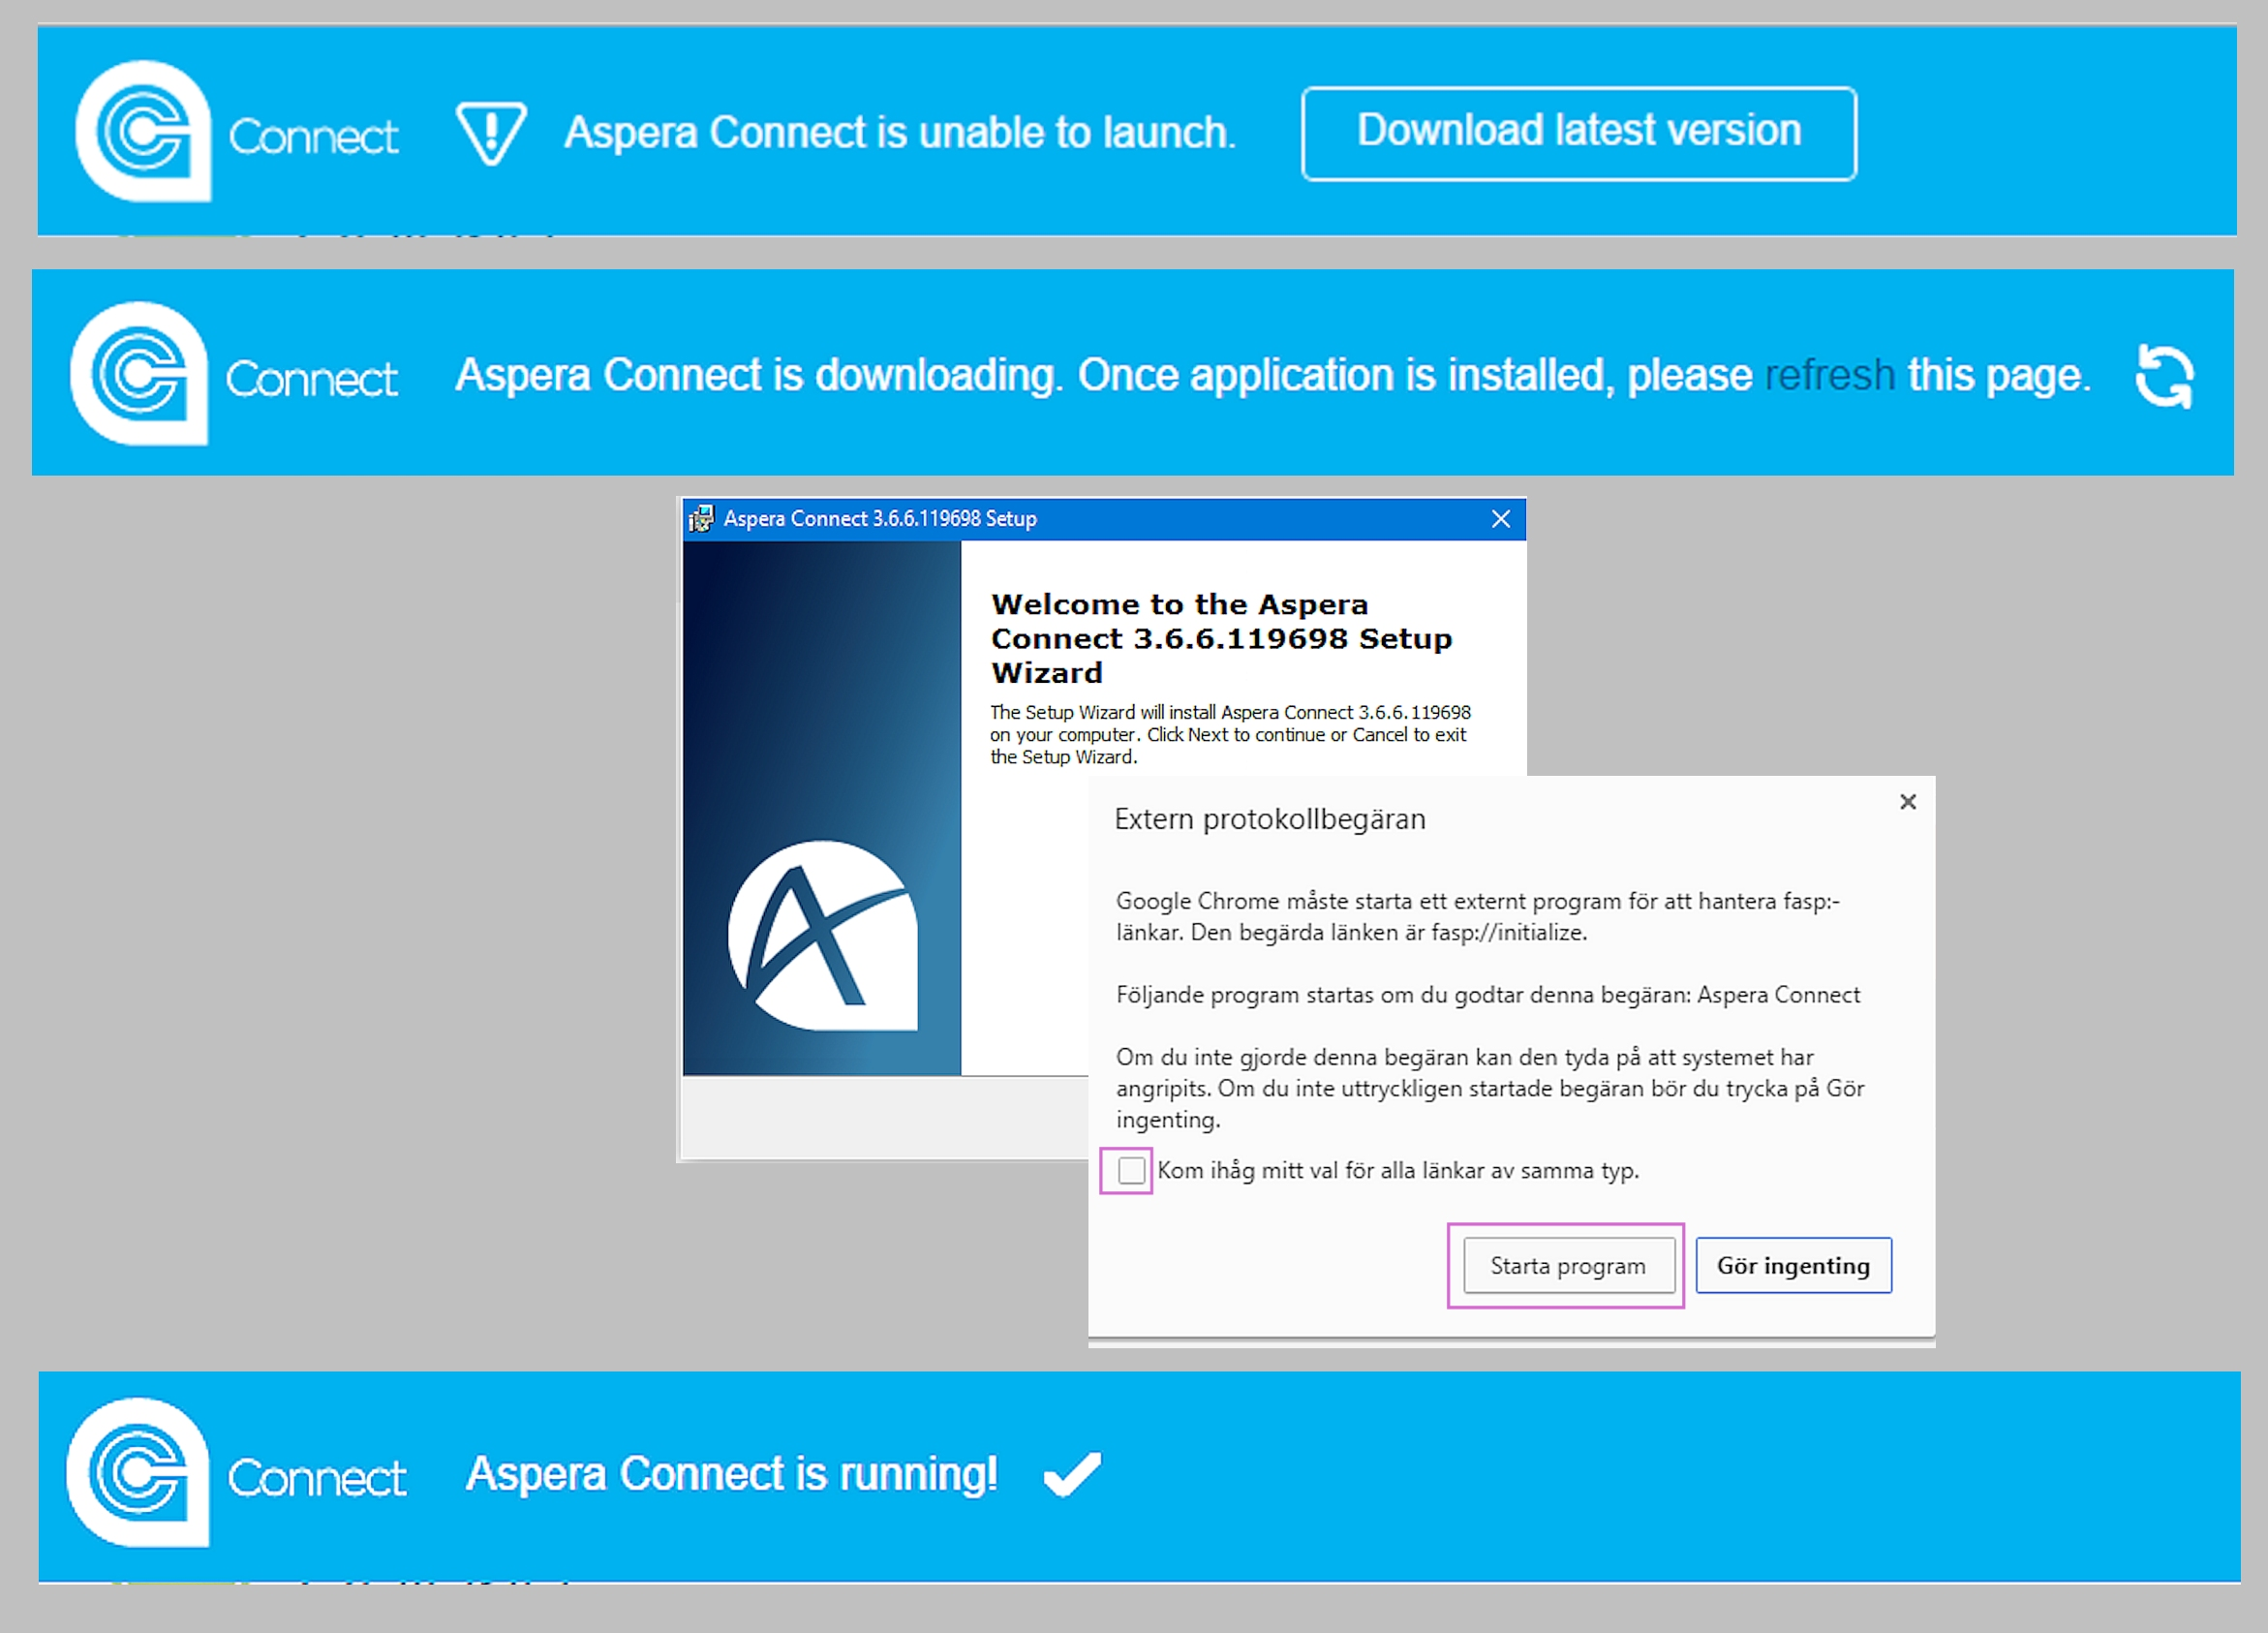The image size is (2268, 1633).
Task: Click the Gör ingenting button
Action: click(x=1793, y=1266)
